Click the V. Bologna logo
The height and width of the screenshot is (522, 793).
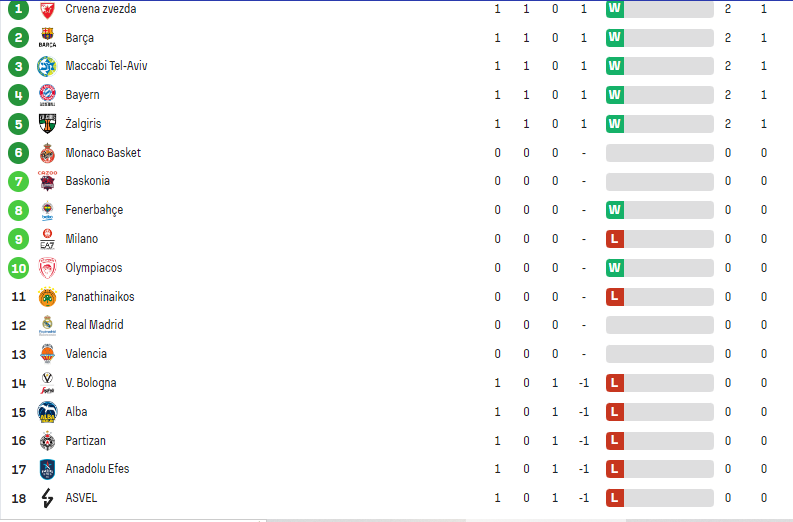[47, 383]
